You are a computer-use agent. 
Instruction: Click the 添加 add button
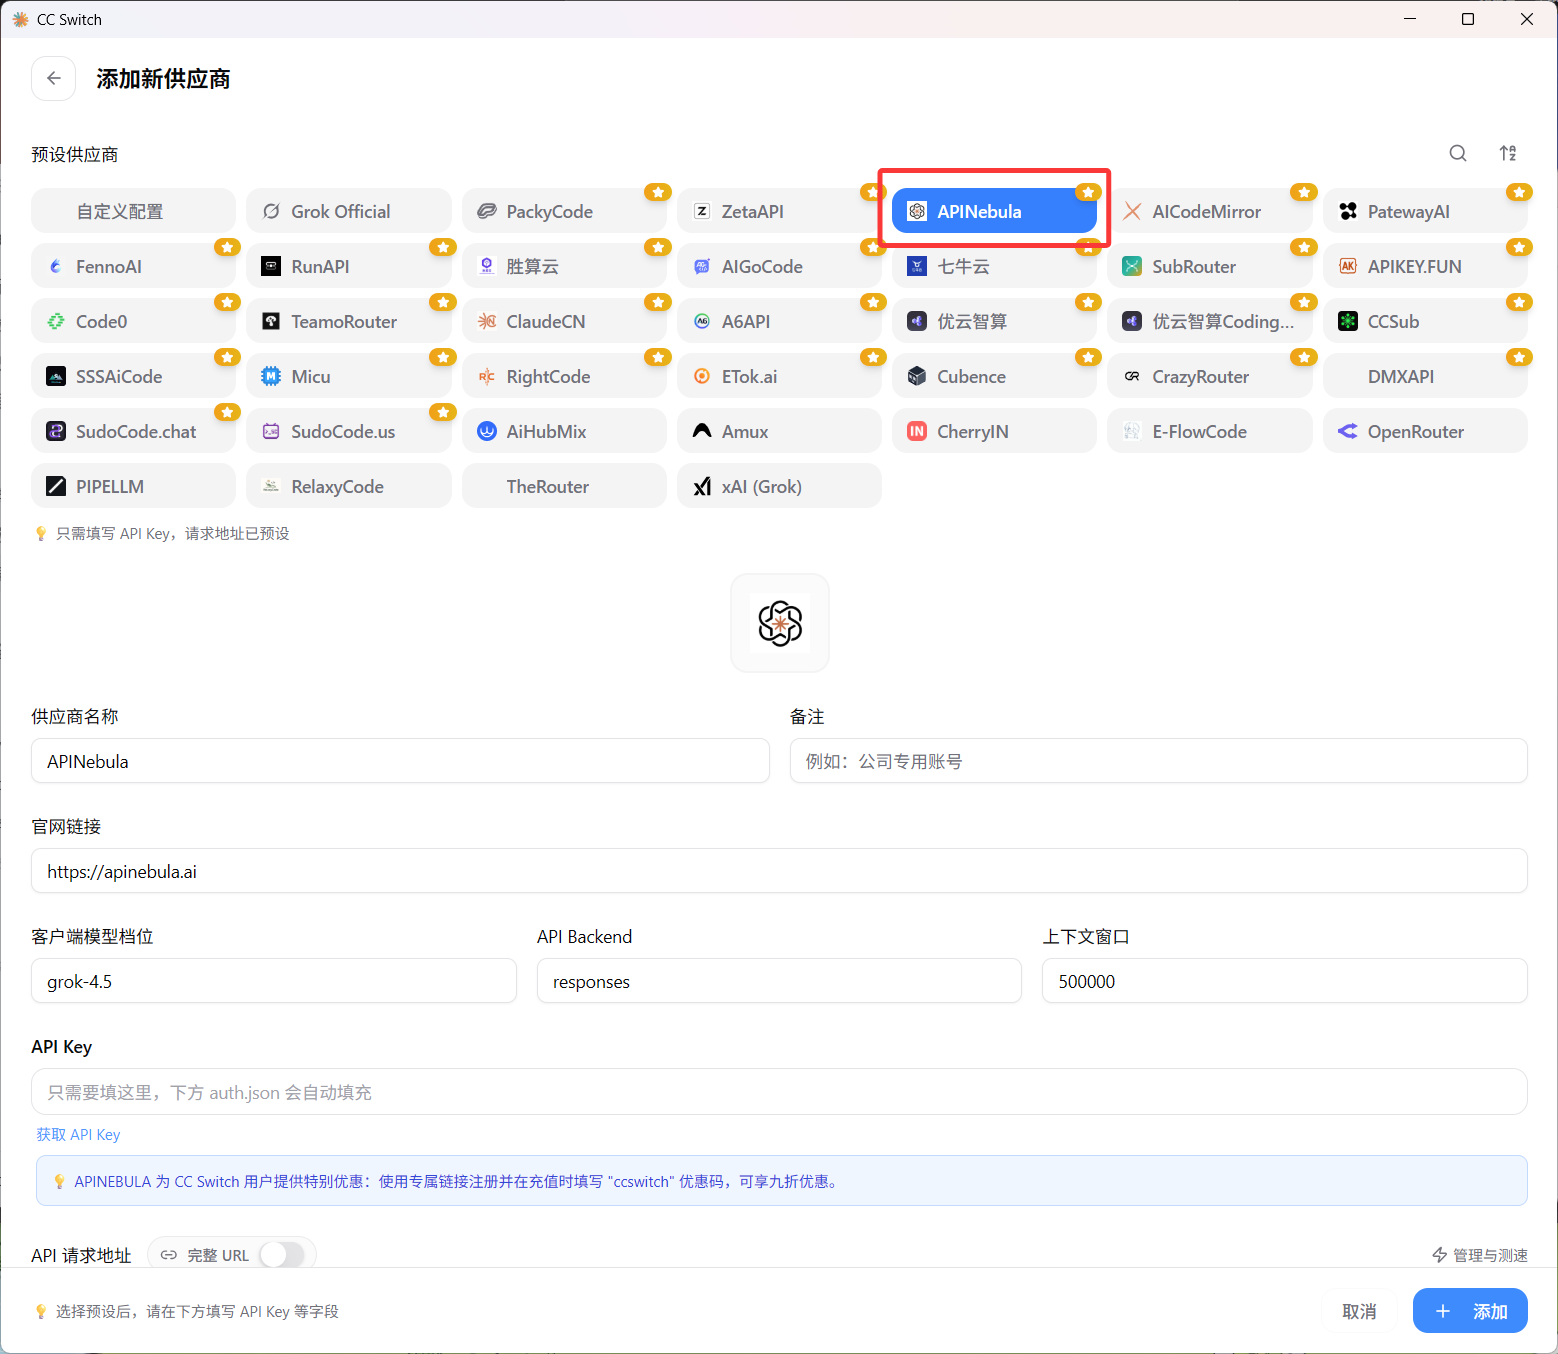1470,1311
